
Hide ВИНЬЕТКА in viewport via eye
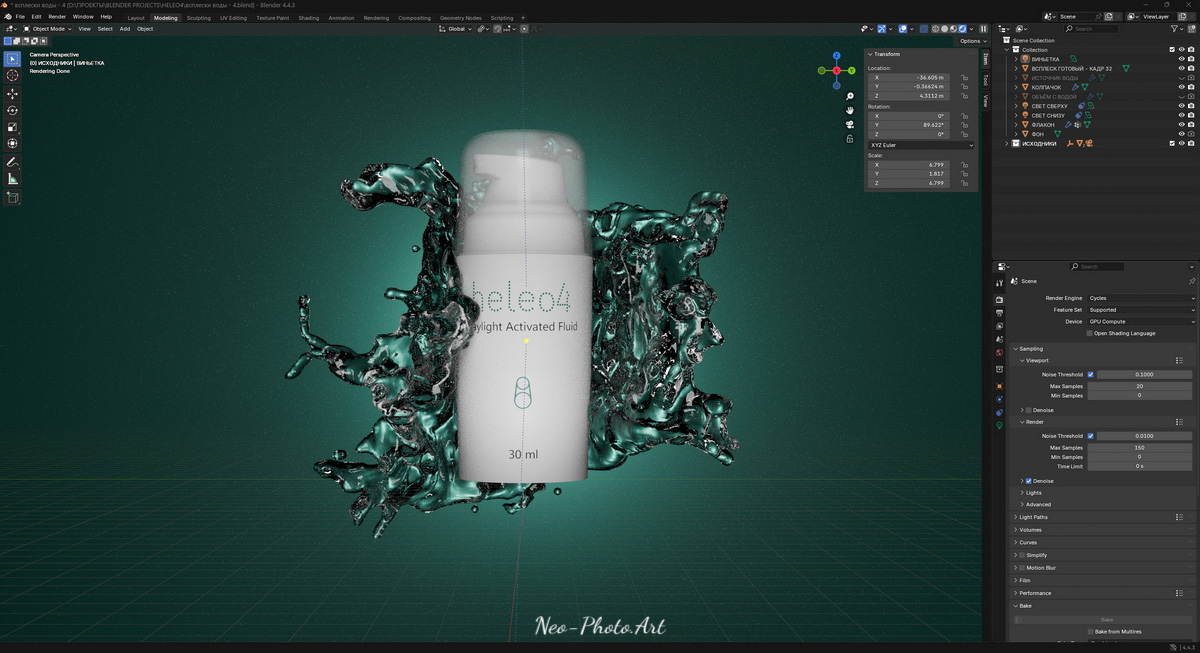point(1181,59)
